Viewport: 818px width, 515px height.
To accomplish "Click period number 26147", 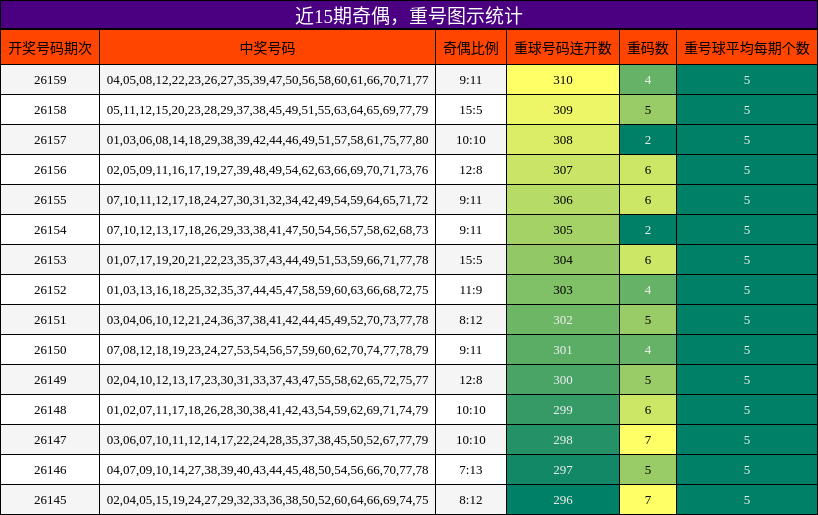I will click(x=50, y=440).
